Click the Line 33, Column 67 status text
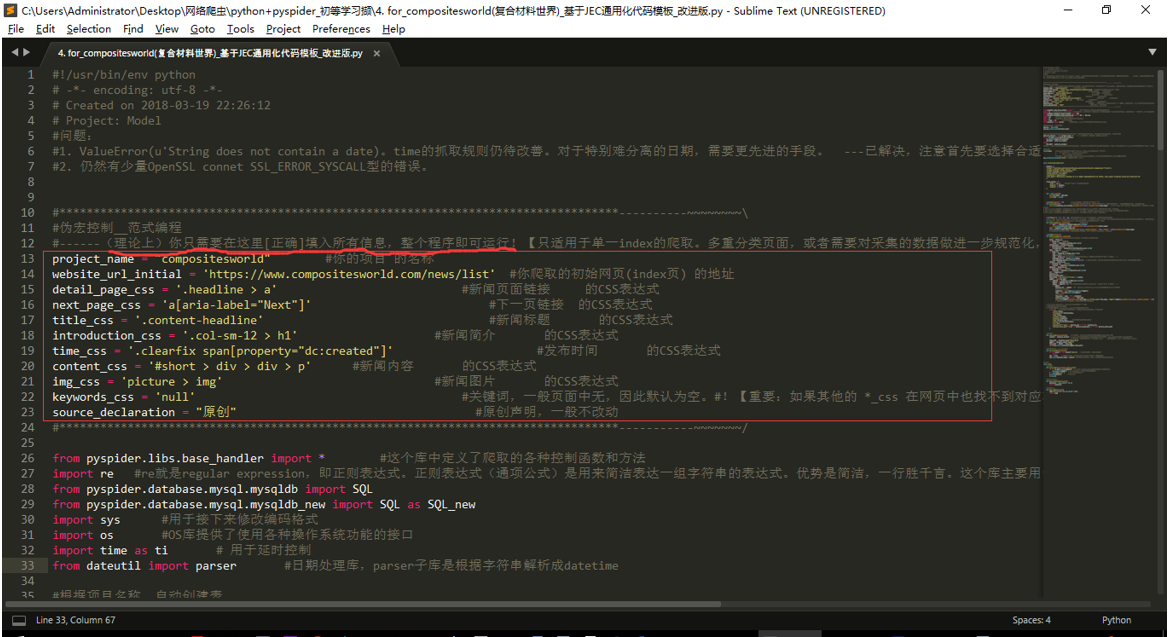 (x=76, y=620)
